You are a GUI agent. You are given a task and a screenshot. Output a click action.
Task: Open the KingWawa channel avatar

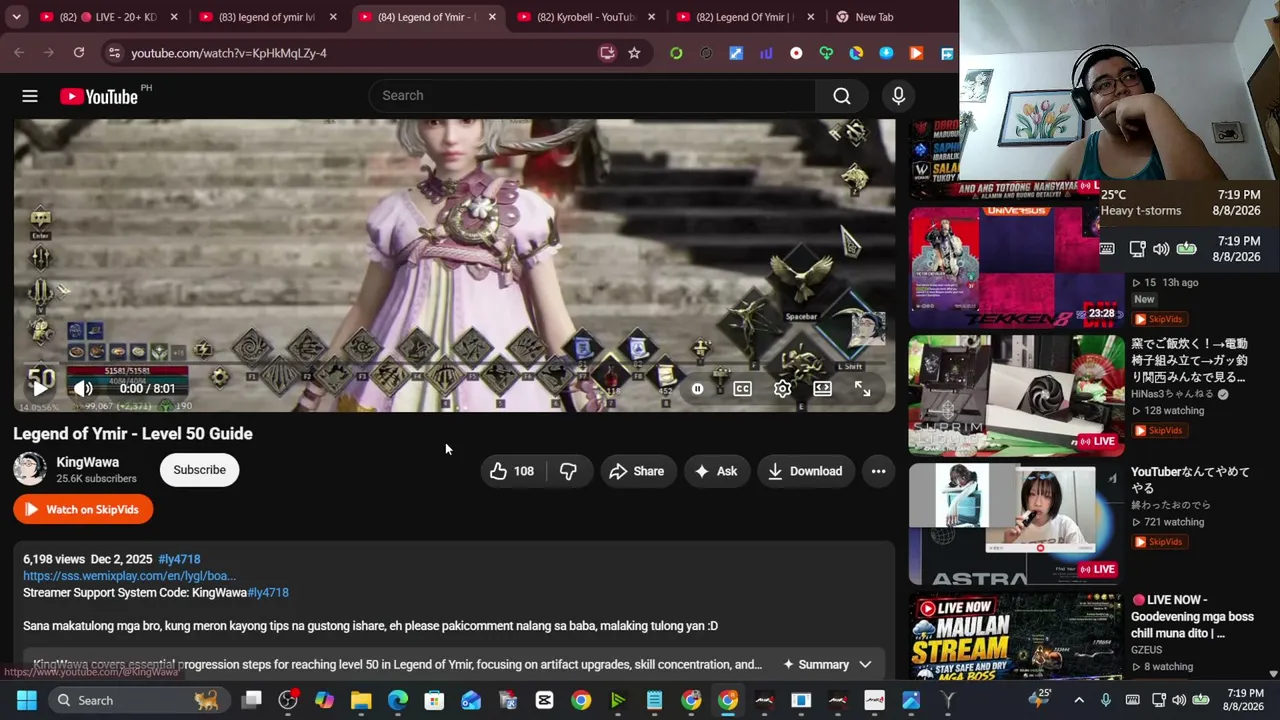pyautogui.click(x=30, y=470)
